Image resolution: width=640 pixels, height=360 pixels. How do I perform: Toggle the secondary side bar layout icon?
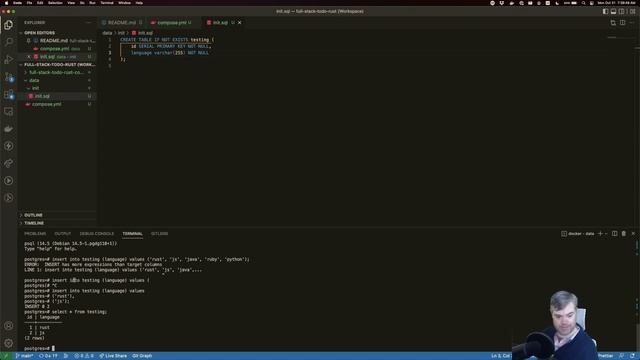622,11
